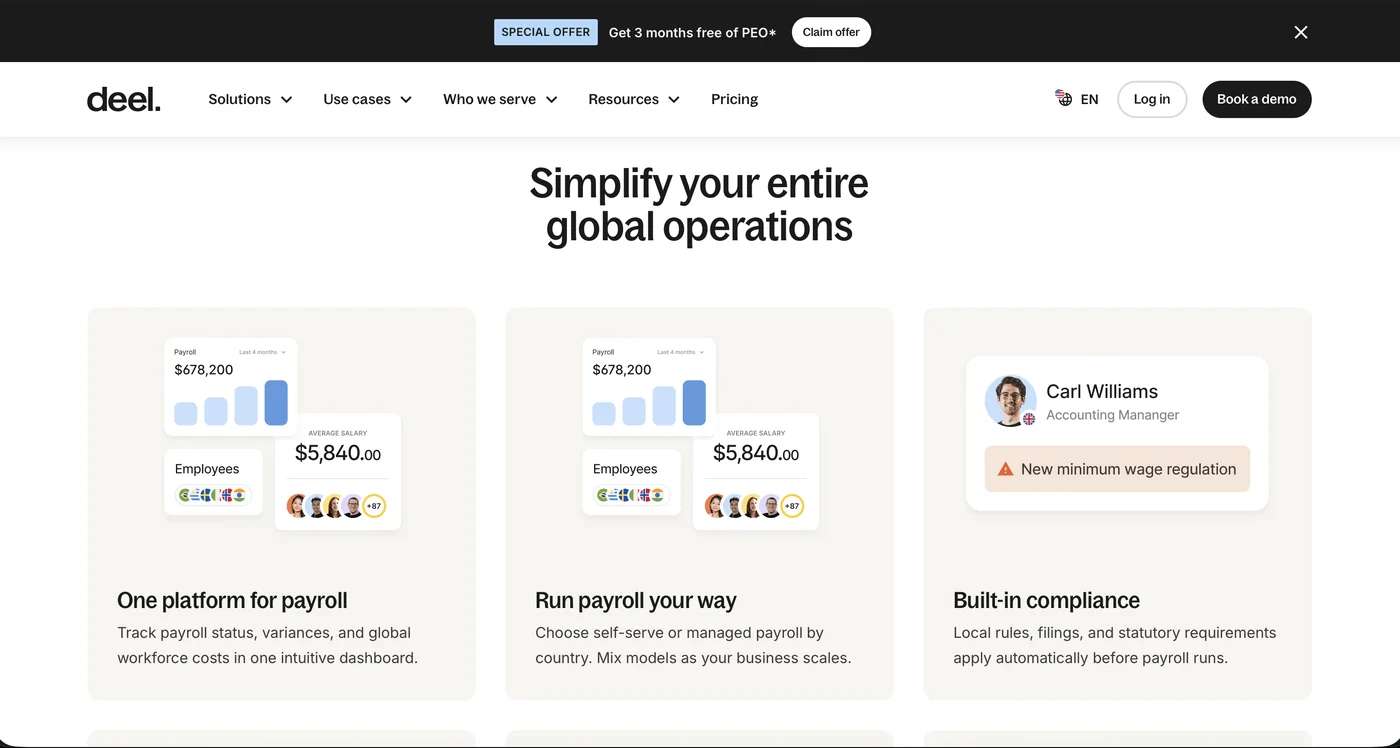Click the globe language icon
This screenshot has width=1400, height=748.
[x=1063, y=98]
